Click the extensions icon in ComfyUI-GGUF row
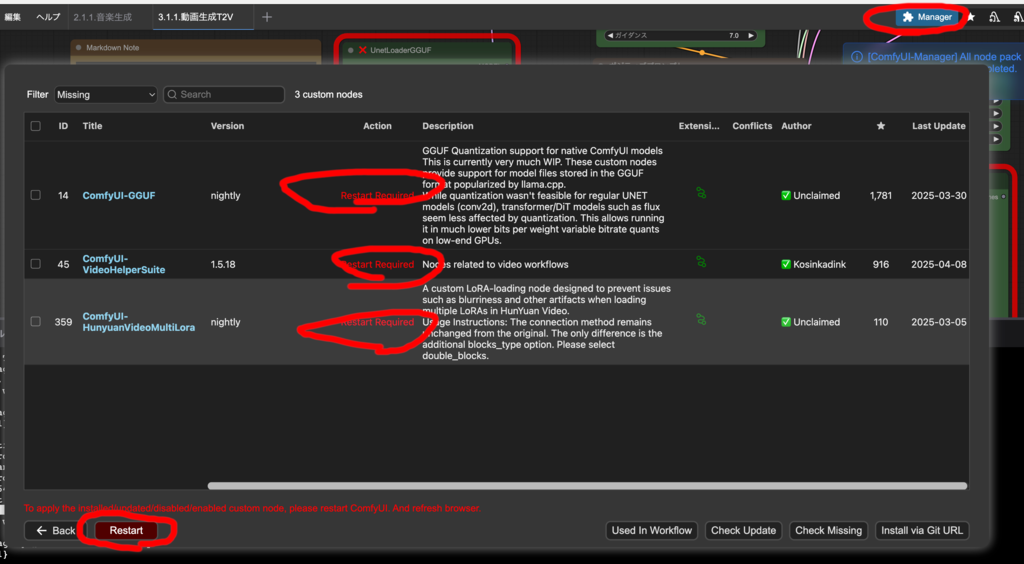This screenshot has width=1024, height=564. coord(701,193)
